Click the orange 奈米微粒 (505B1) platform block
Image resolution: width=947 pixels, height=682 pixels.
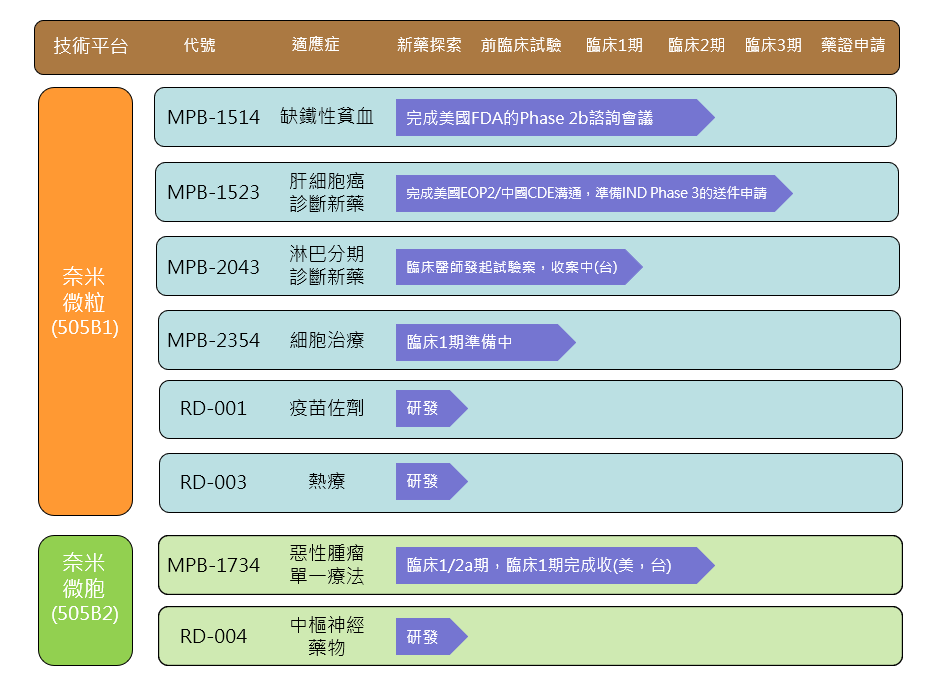coord(85,301)
